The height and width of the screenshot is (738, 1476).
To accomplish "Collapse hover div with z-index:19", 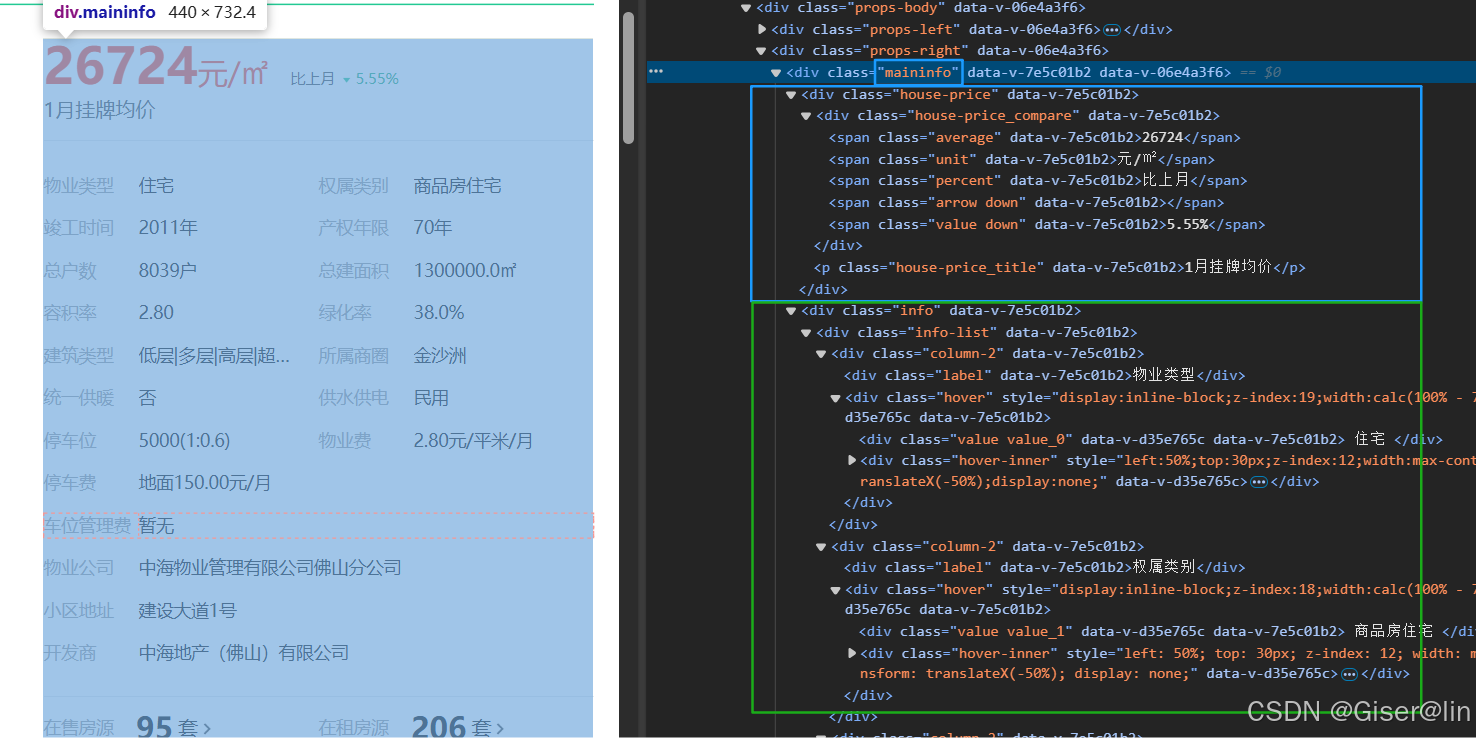I will pyautogui.click(x=836, y=398).
